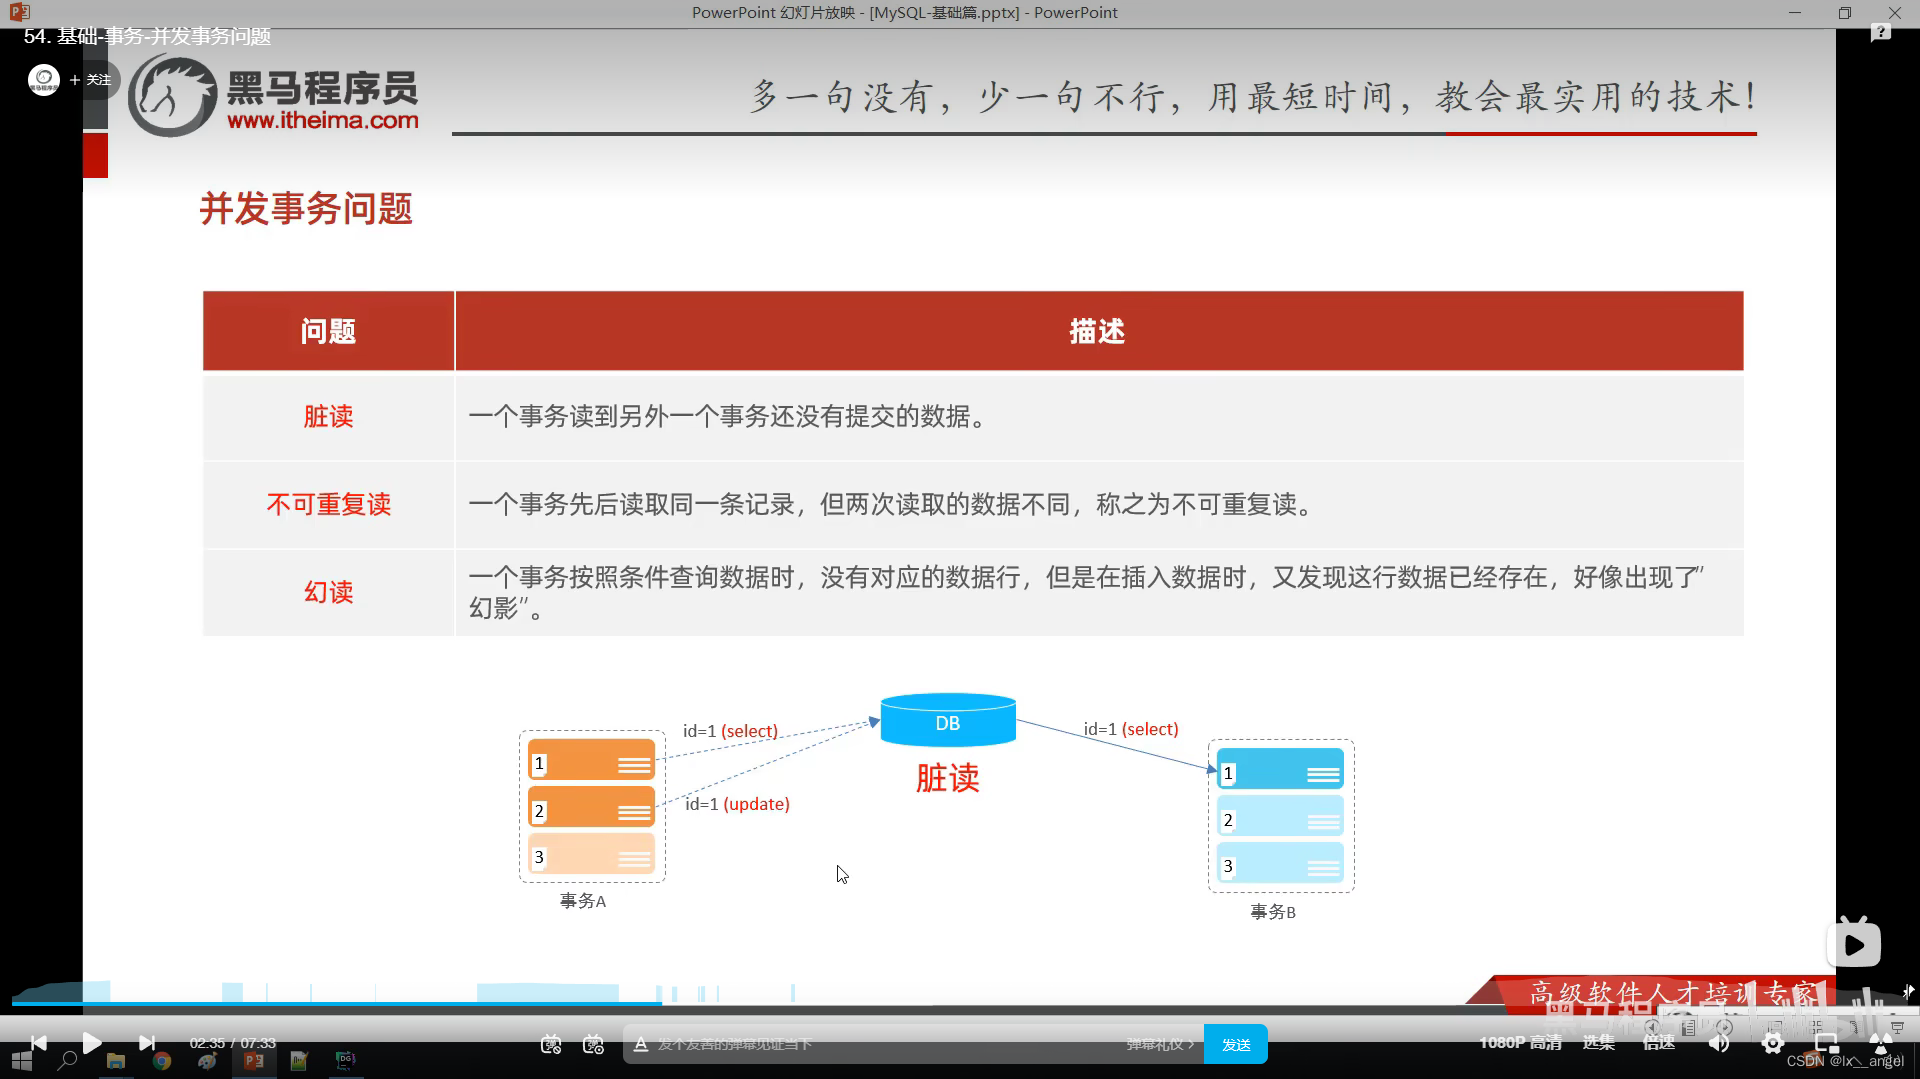This screenshot has height=1079, width=1920.
Task: Click the 关注 follow button
Action: [x=98, y=79]
